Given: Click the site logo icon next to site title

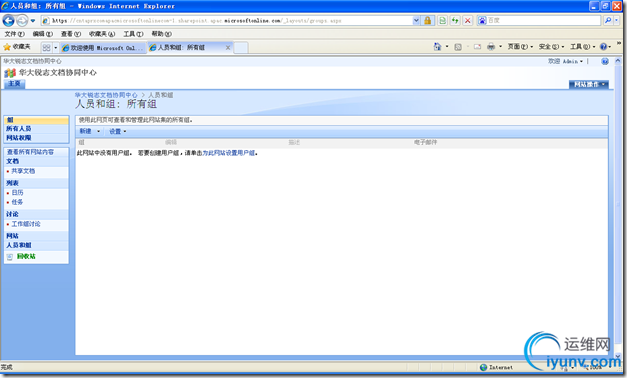Looking at the screenshot, I should (x=10, y=73).
